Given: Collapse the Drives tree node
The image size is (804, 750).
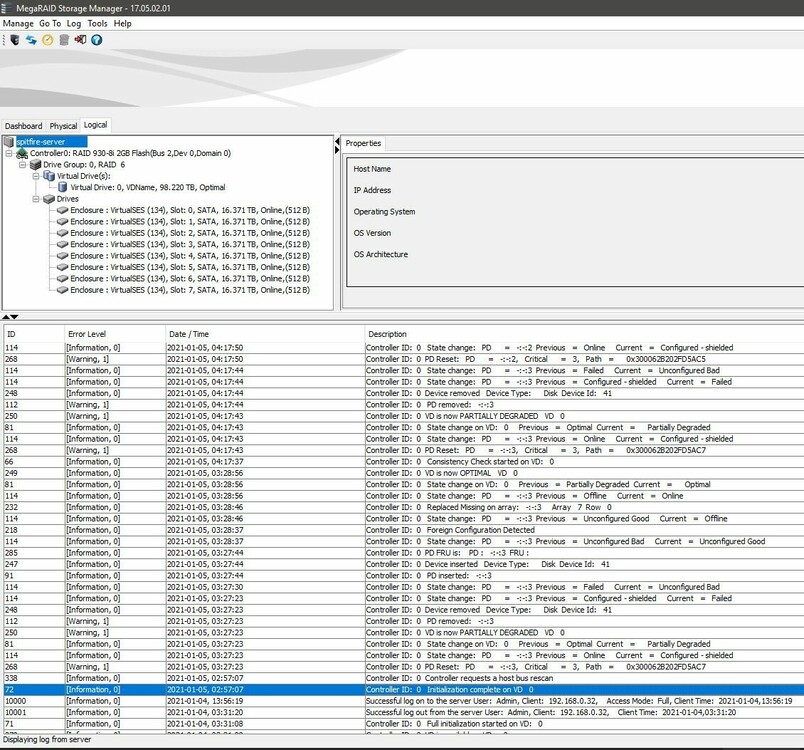Looking at the screenshot, I should pos(35,199).
